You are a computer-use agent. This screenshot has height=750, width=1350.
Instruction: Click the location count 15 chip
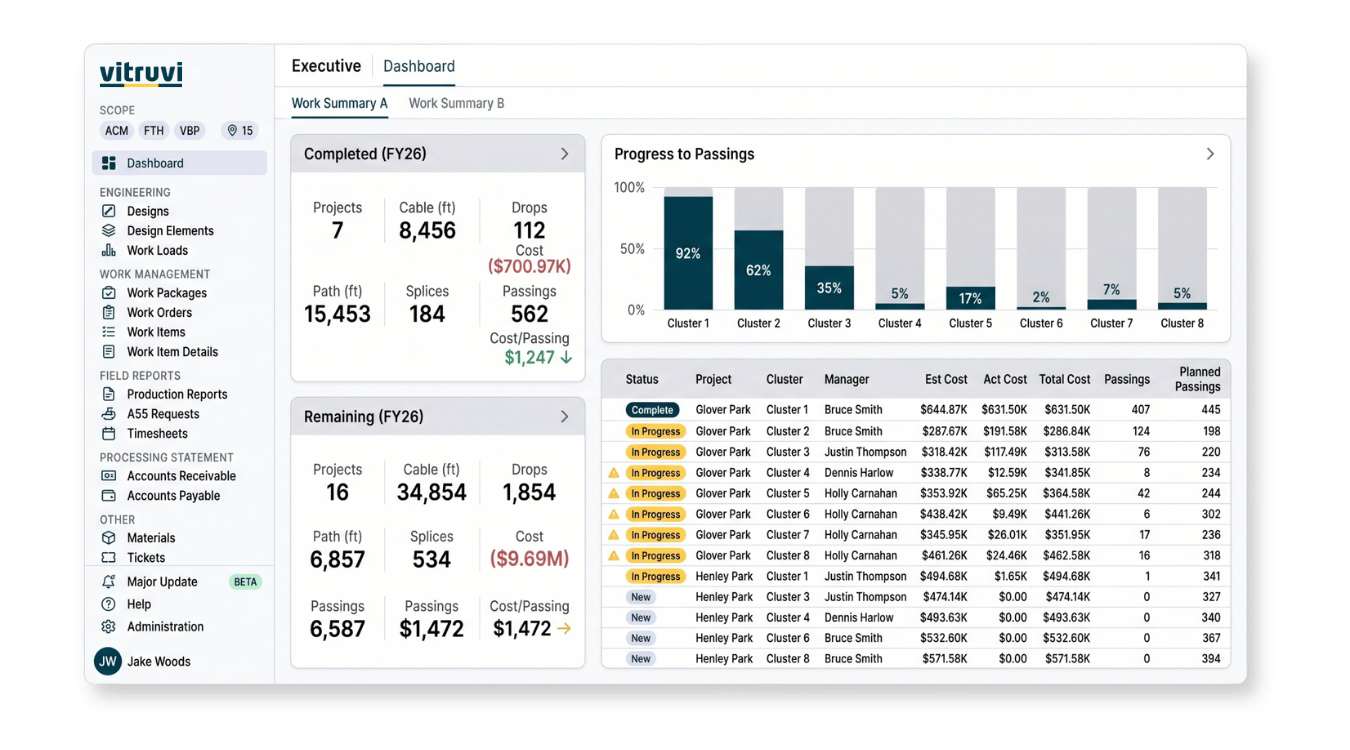coord(240,131)
